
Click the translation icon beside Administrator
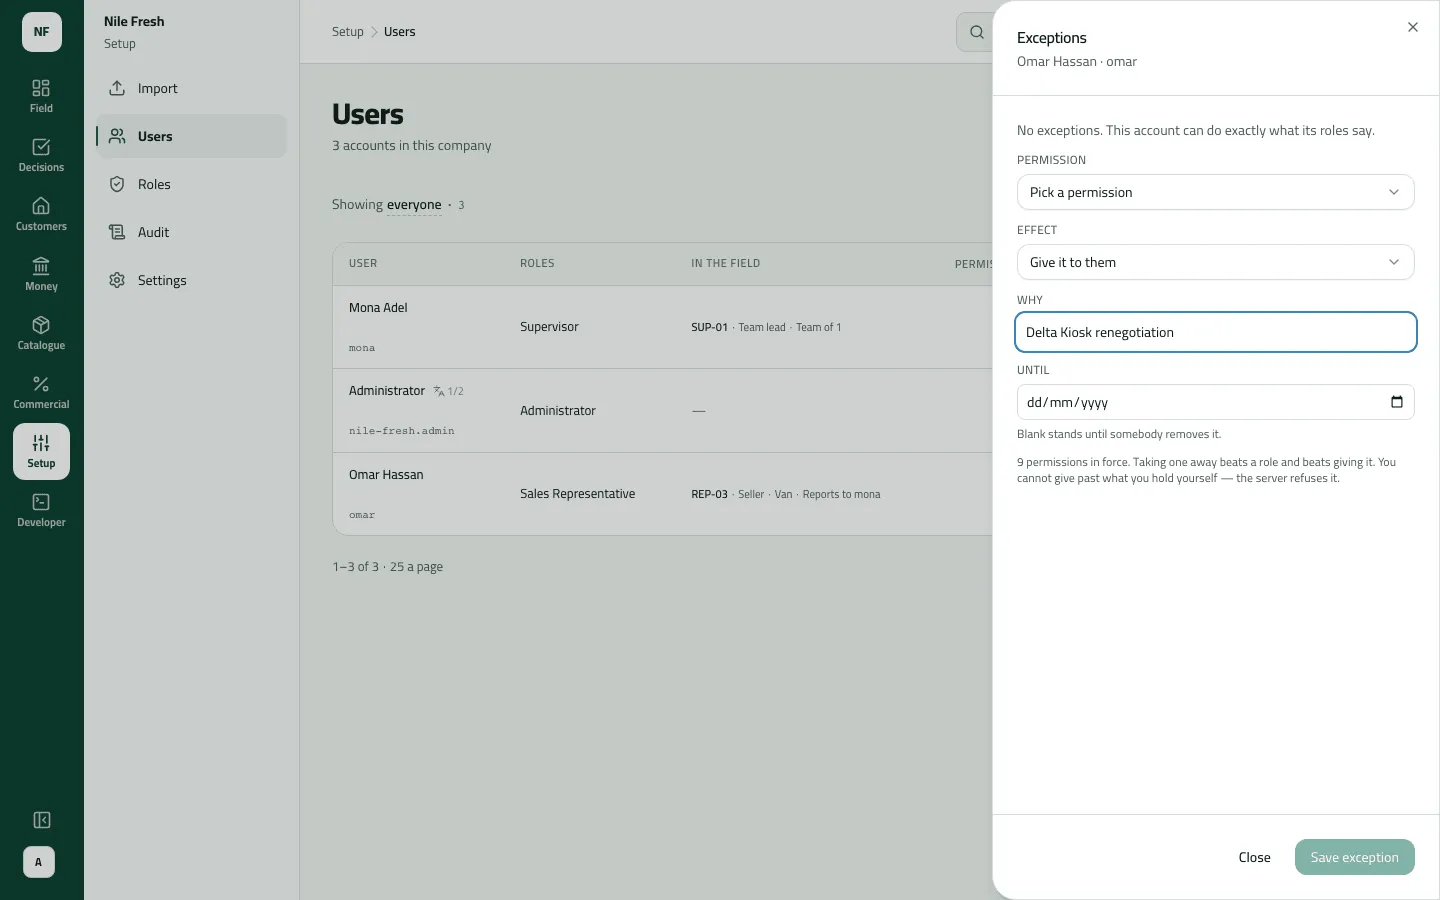tap(439, 391)
